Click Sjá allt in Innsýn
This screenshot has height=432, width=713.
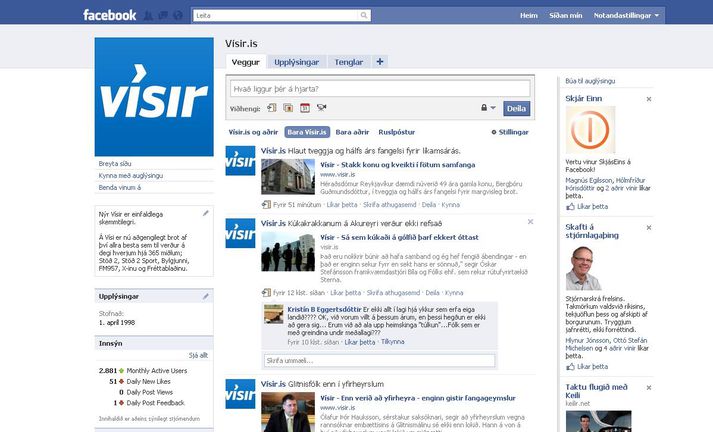(198, 355)
